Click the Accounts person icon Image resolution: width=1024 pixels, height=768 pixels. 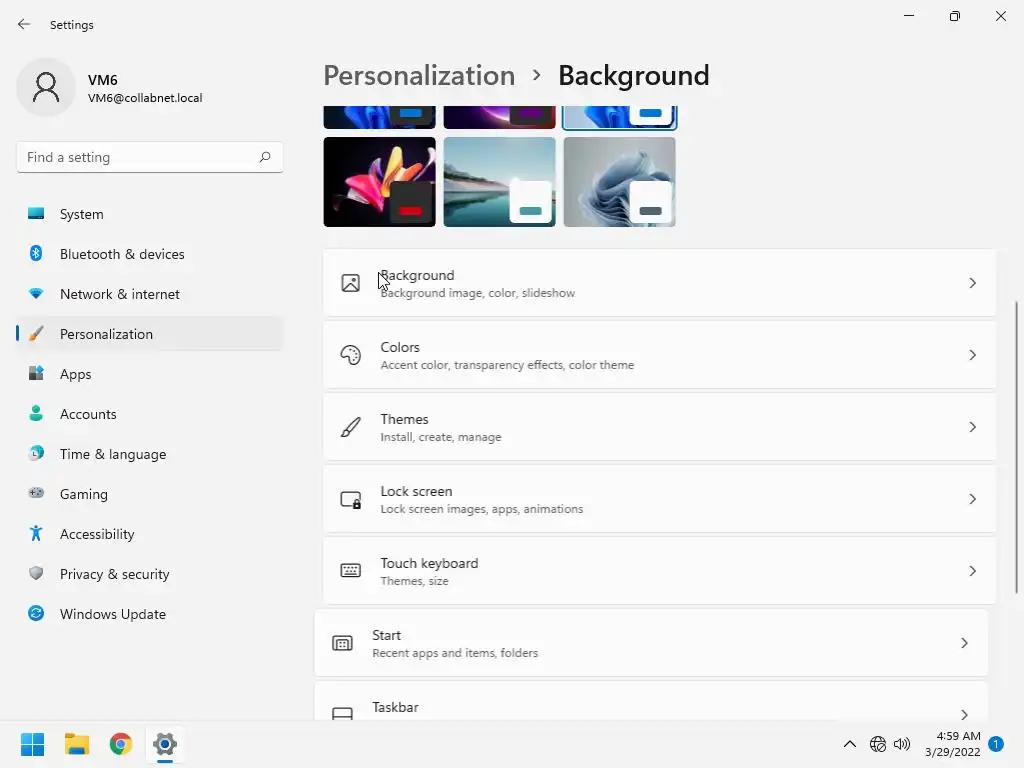click(36, 413)
